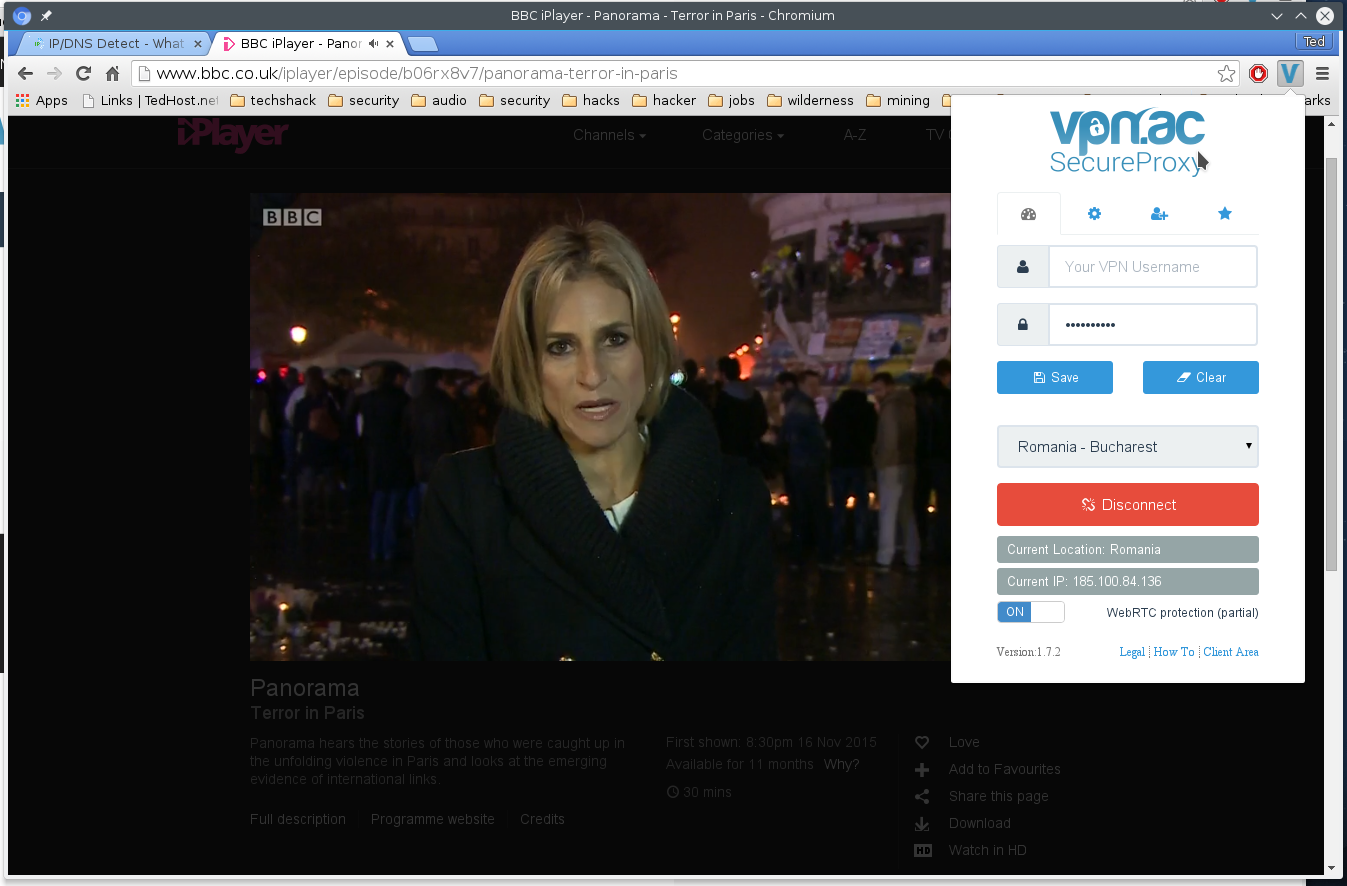Mute audio on the BBC iPlayer tab
The height and width of the screenshot is (886, 1347).
[x=374, y=43]
